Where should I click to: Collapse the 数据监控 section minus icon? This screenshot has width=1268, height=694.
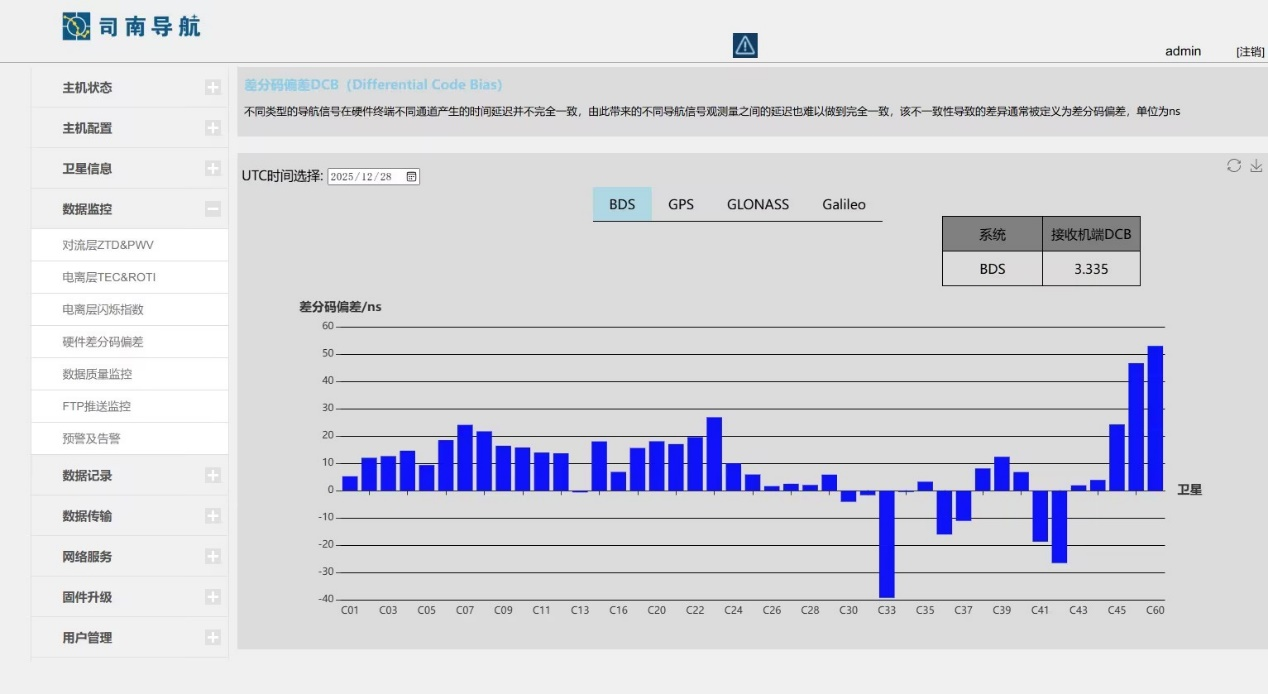tap(212, 209)
